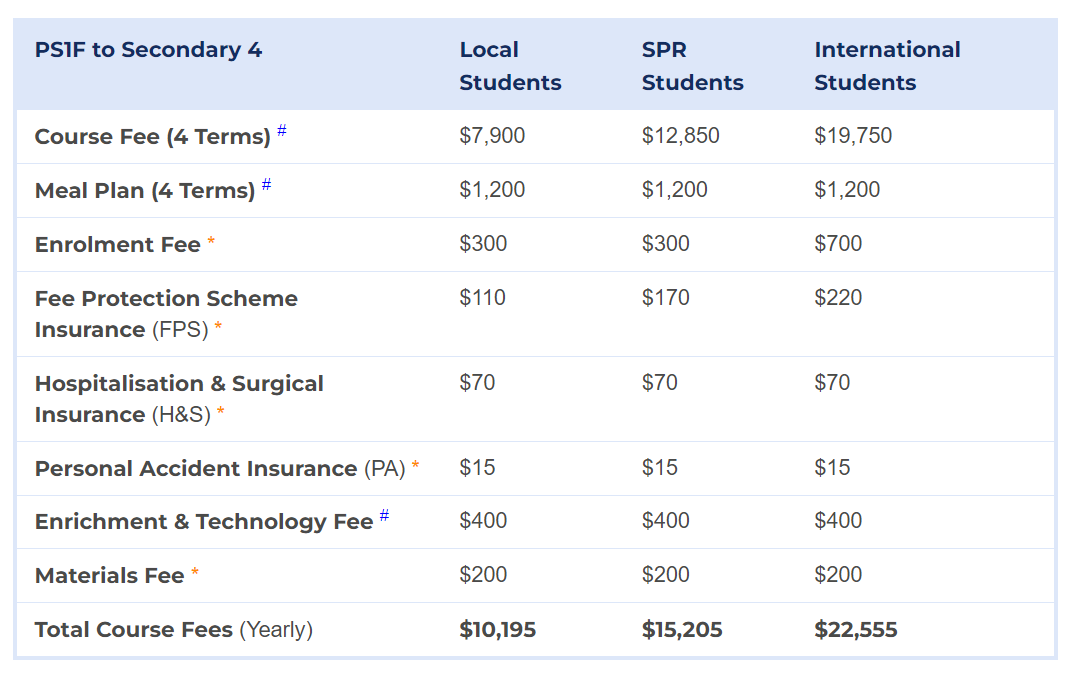Click the orange asterisk next to Enrolment Fee

click(x=211, y=241)
